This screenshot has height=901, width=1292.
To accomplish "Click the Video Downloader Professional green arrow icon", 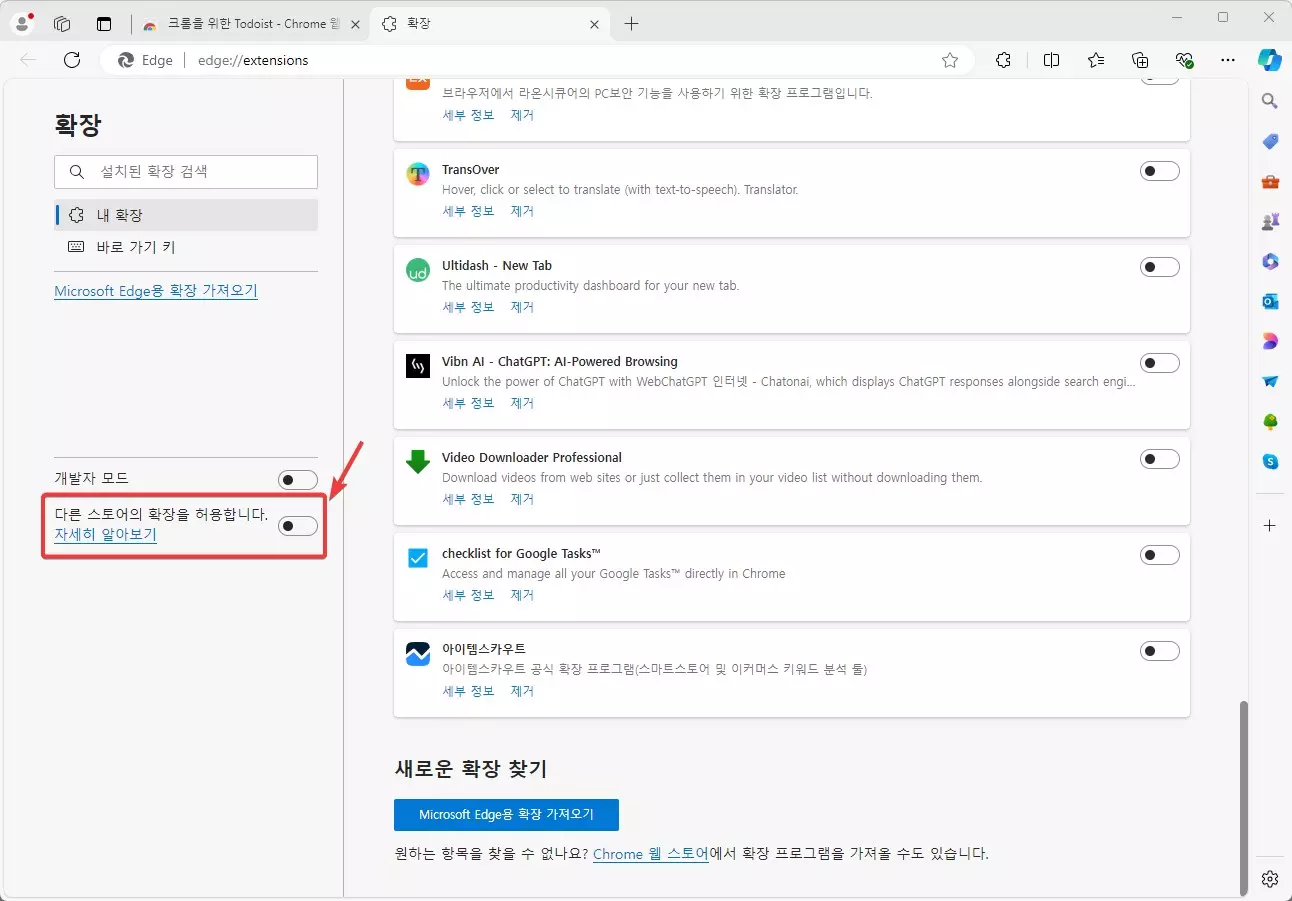I will (x=418, y=462).
